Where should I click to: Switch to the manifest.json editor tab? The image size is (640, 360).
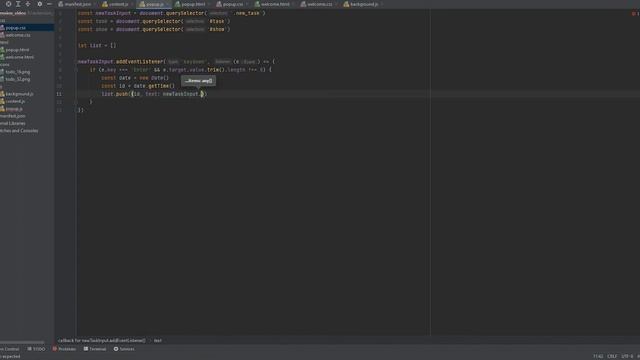tap(76, 4)
